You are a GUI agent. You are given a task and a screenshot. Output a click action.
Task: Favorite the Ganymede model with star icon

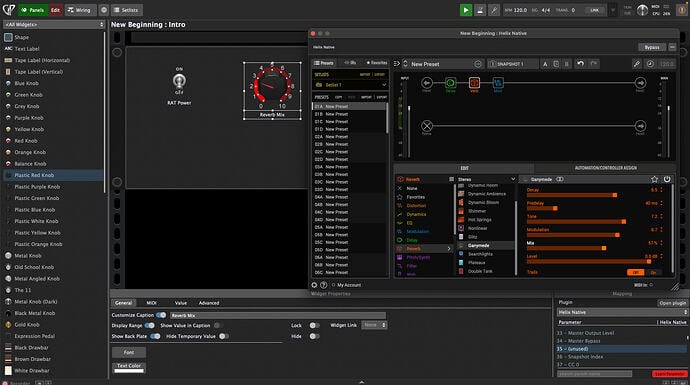click(x=654, y=179)
